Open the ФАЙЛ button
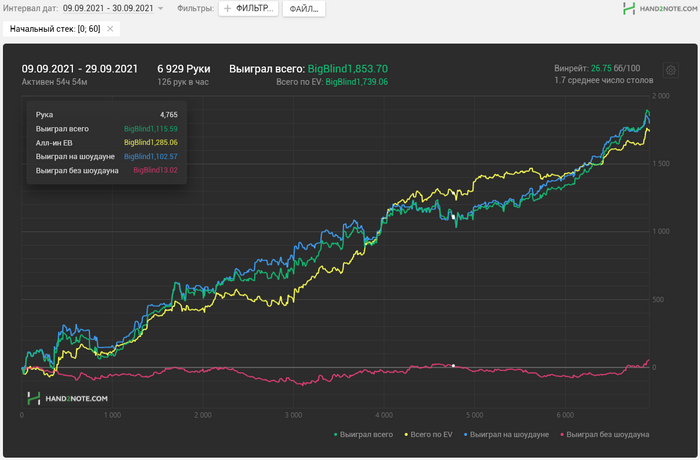This screenshot has width=700, height=460. (304, 8)
